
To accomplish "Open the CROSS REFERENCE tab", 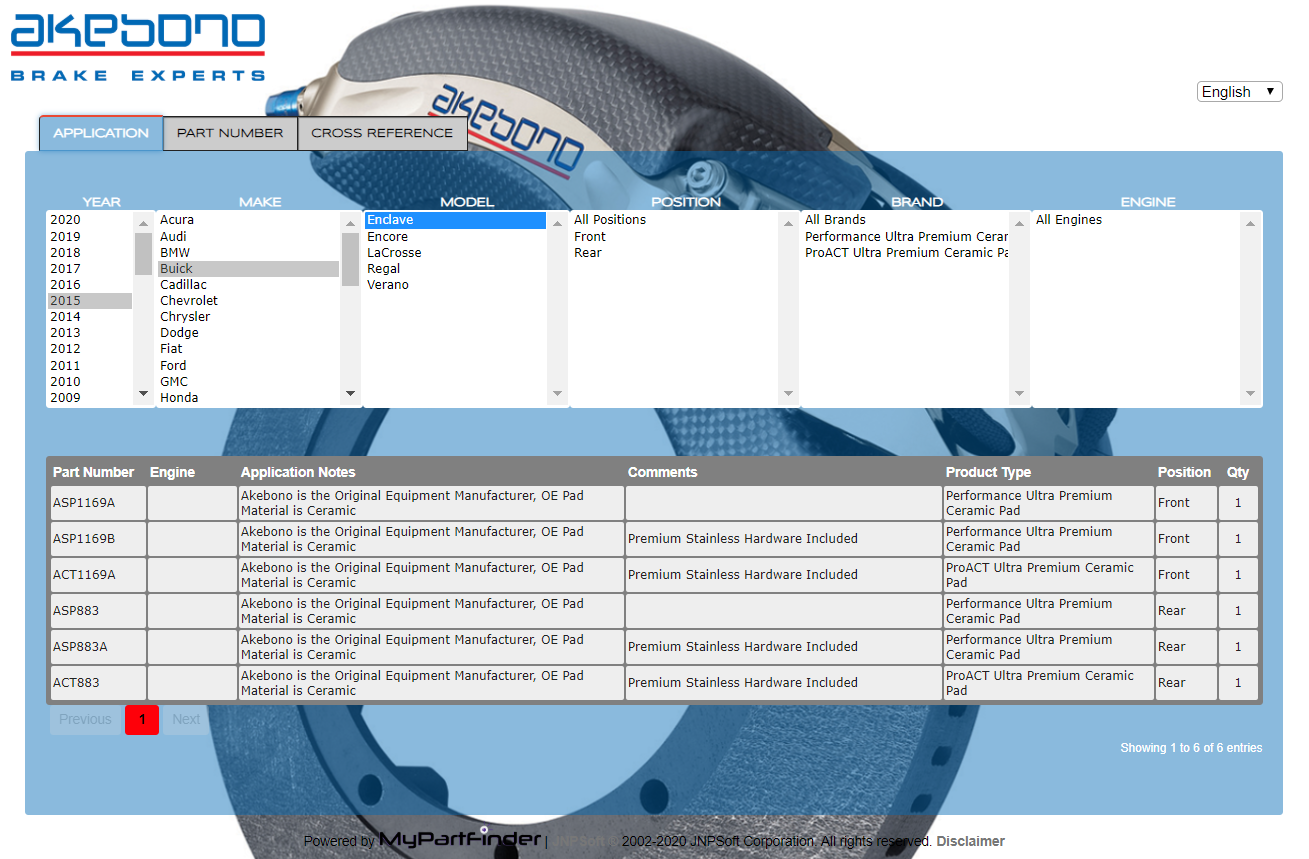I will 382,133.
